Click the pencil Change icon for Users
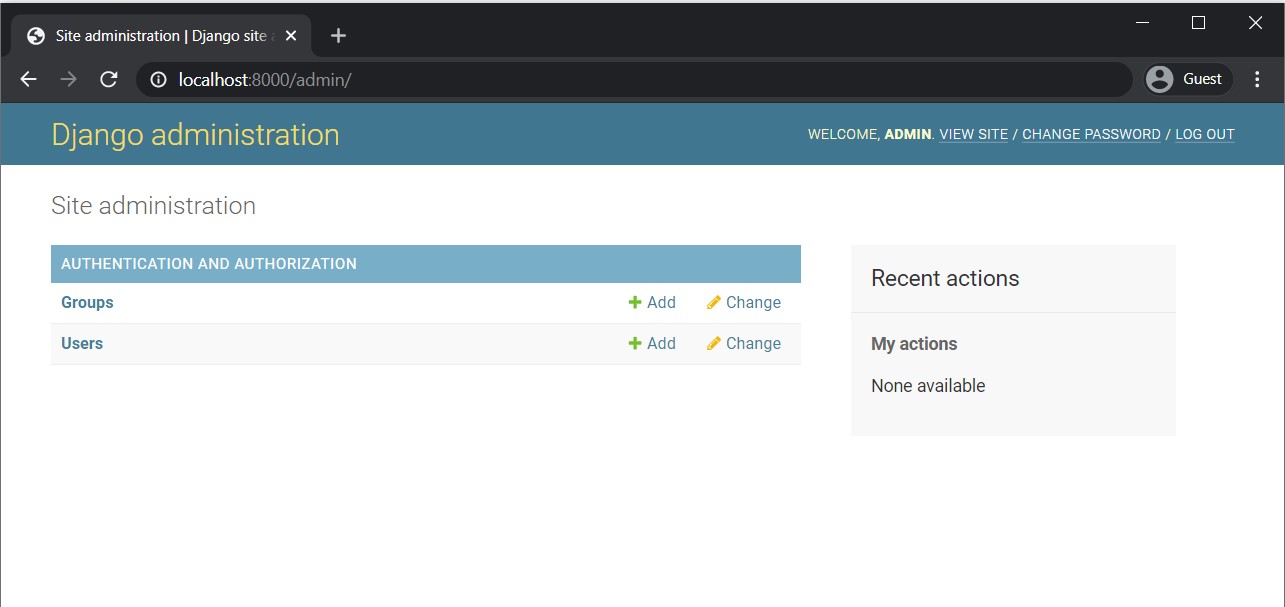The width and height of the screenshot is (1285, 607). click(x=714, y=344)
